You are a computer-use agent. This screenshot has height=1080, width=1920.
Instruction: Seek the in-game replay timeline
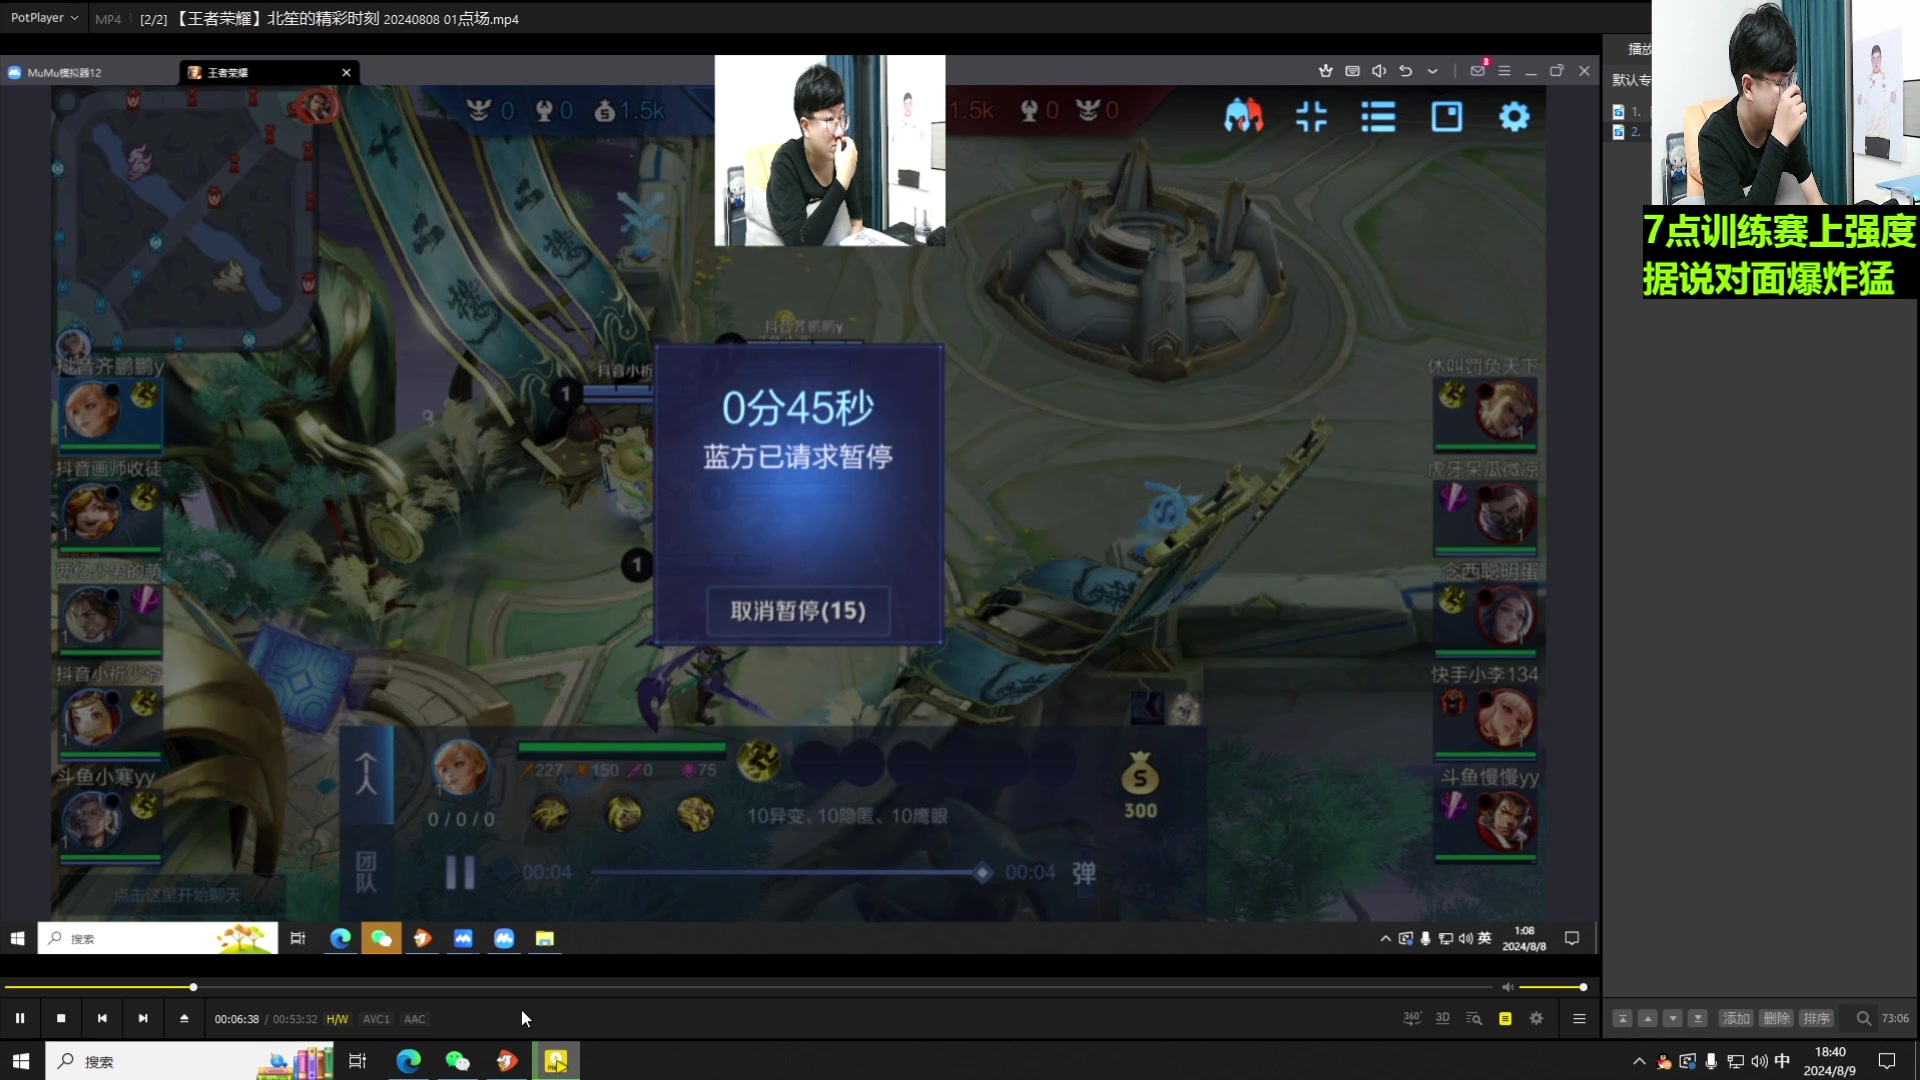click(787, 873)
